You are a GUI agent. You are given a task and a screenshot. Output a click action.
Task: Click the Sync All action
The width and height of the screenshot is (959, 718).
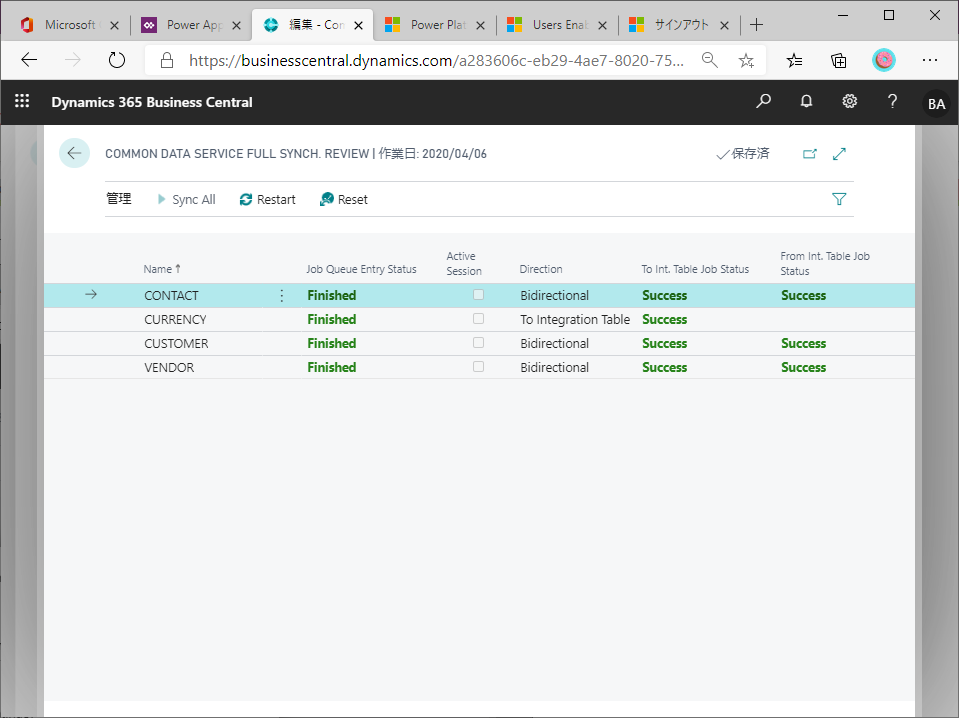click(x=186, y=199)
